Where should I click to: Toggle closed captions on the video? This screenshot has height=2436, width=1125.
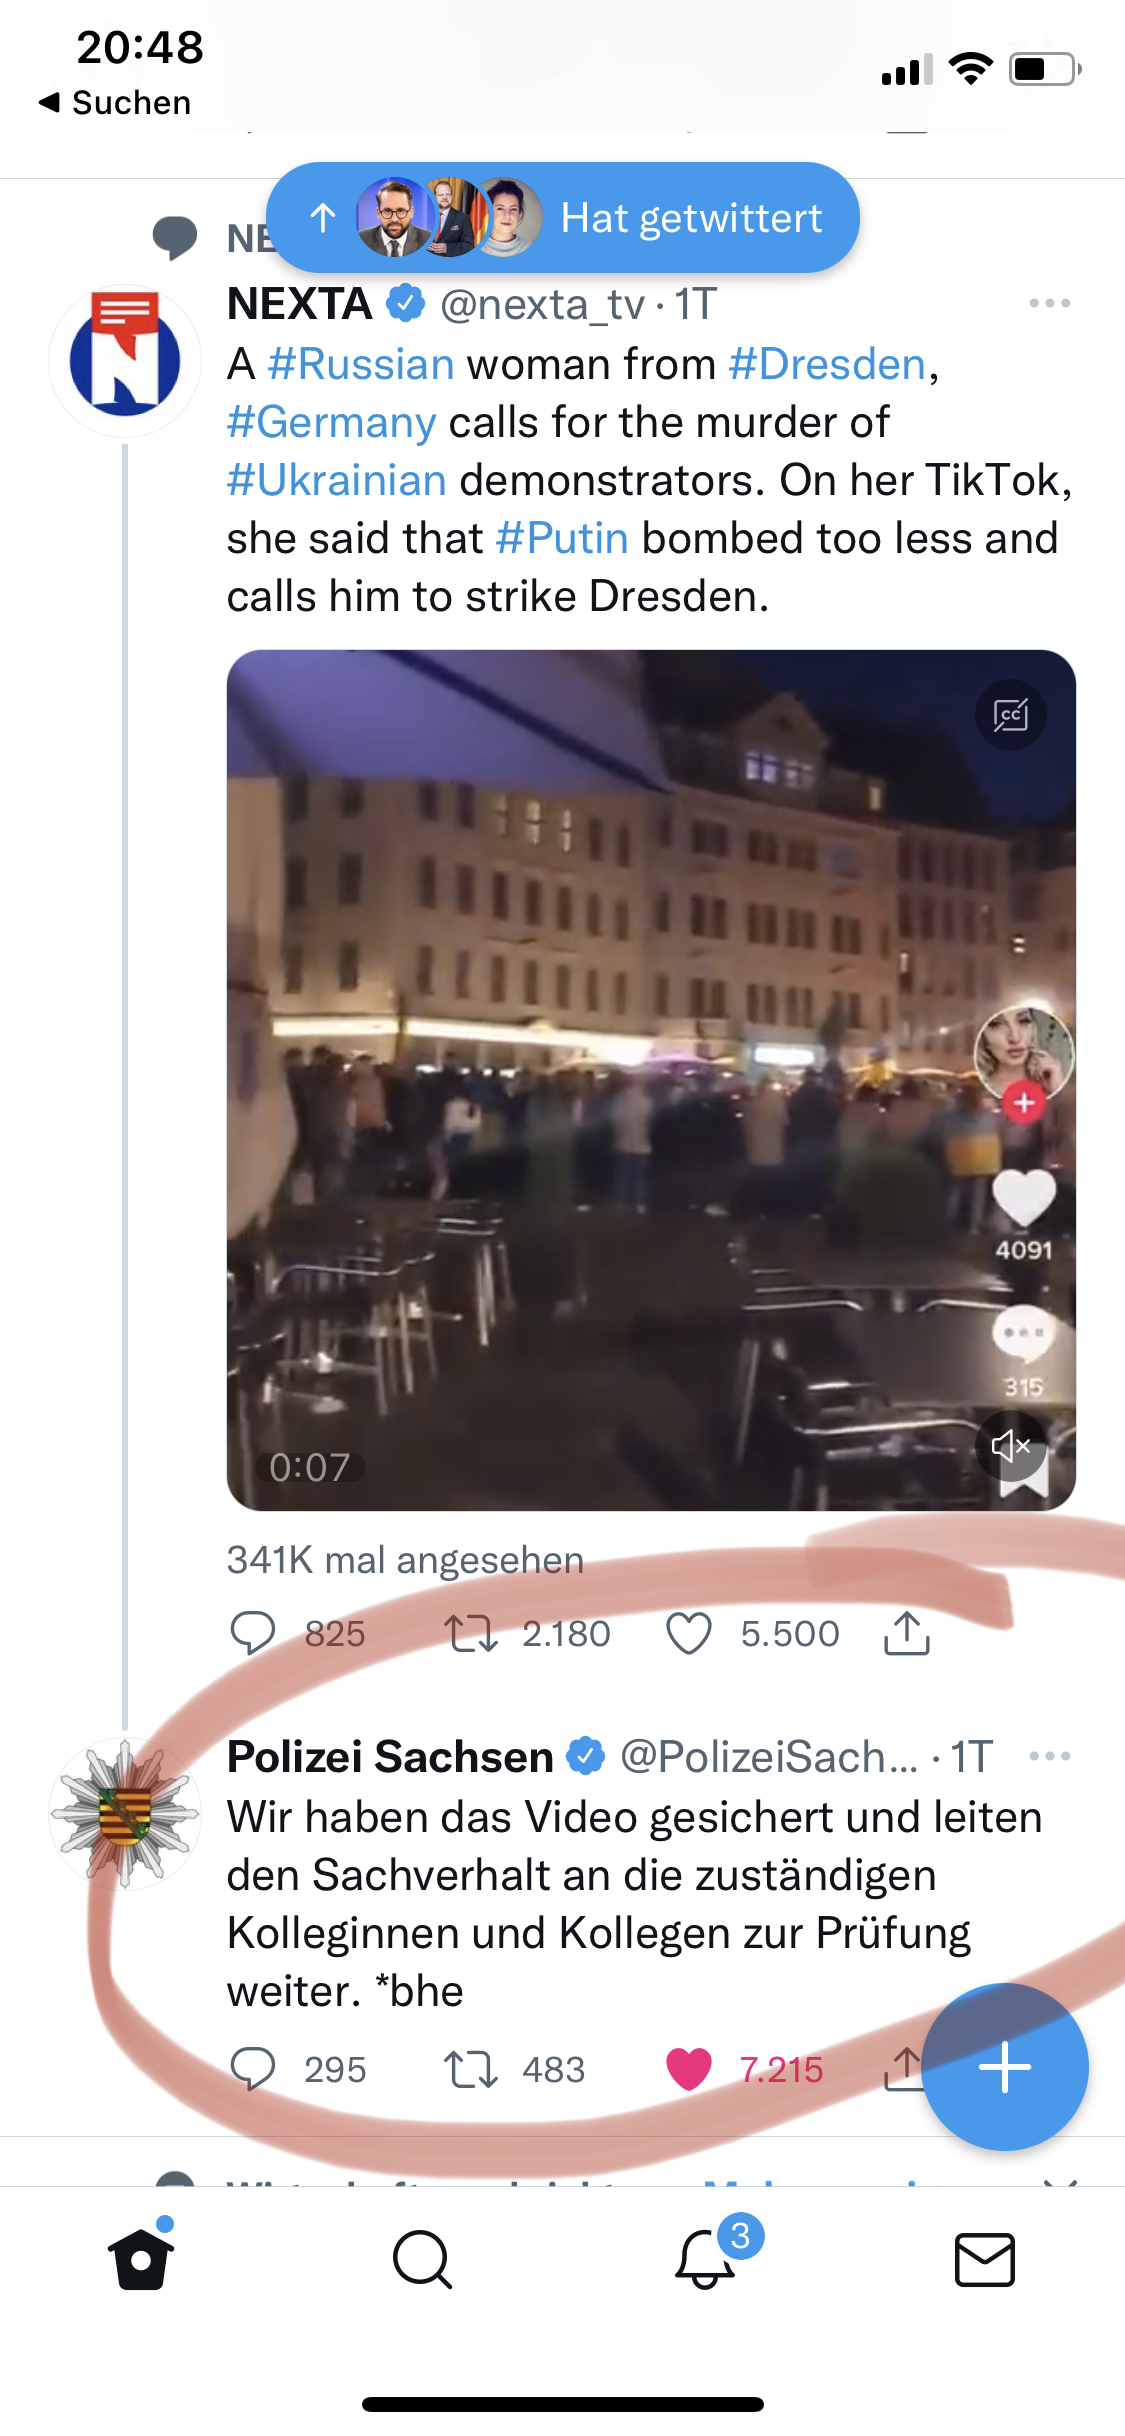click(x=1010, y=715)
